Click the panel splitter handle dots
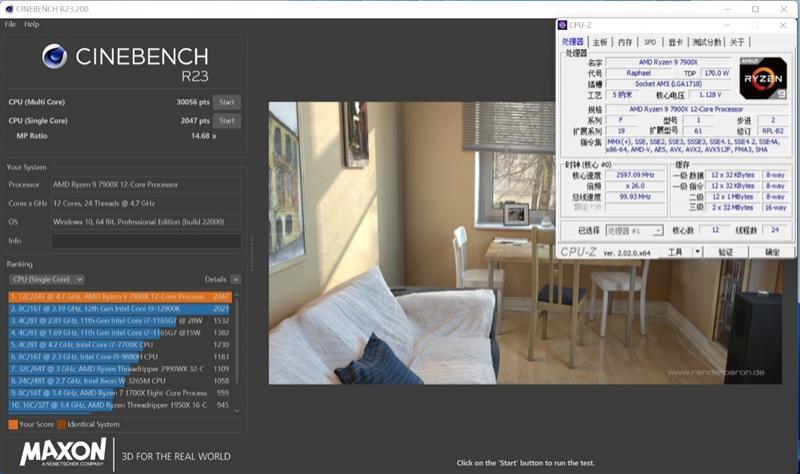The width and height of the screenshot is (800, 474). (252, 254)
